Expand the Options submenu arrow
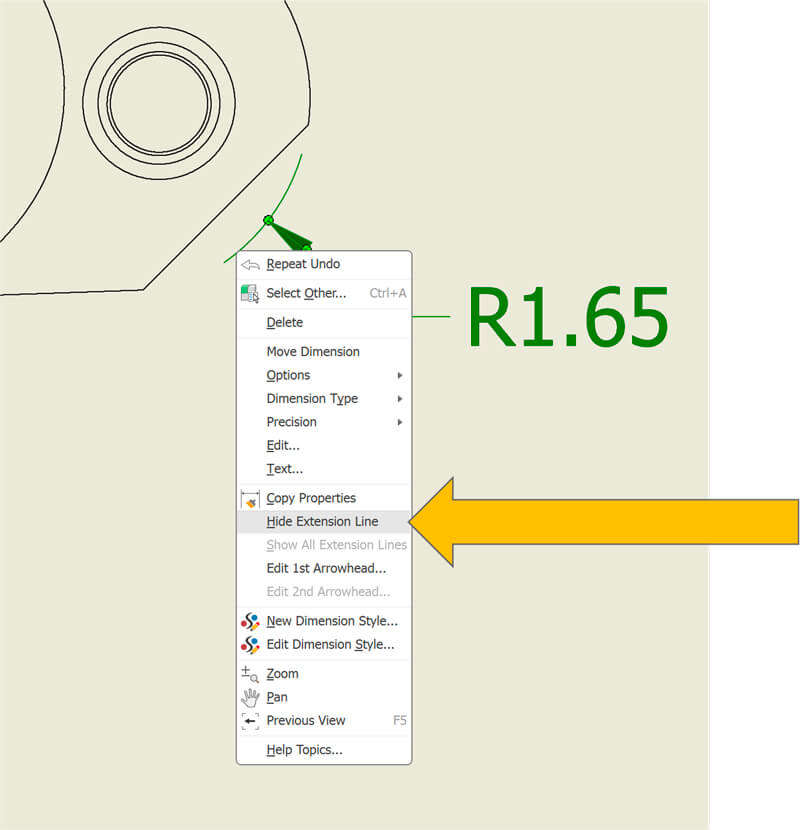 click(x=400, y=375)
